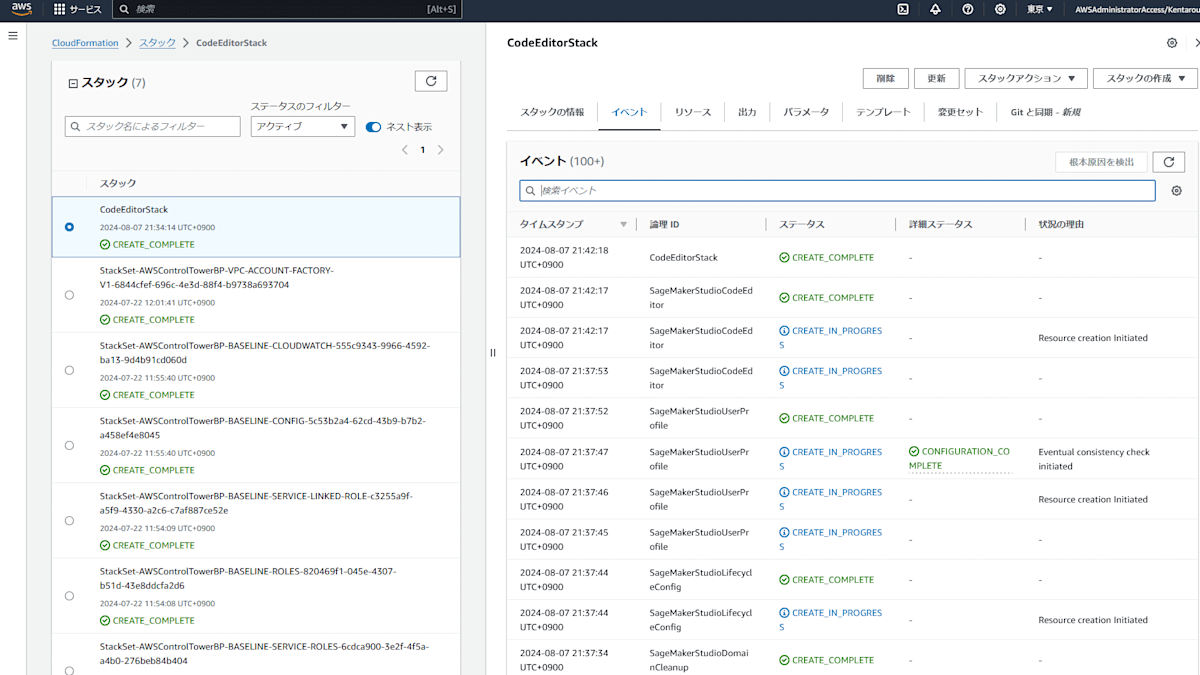Select the BASELINE-SERVICE-ROLES stack radio button
Image resolution: width=1200 pixels, height=675 pixels.
[69, 670]
